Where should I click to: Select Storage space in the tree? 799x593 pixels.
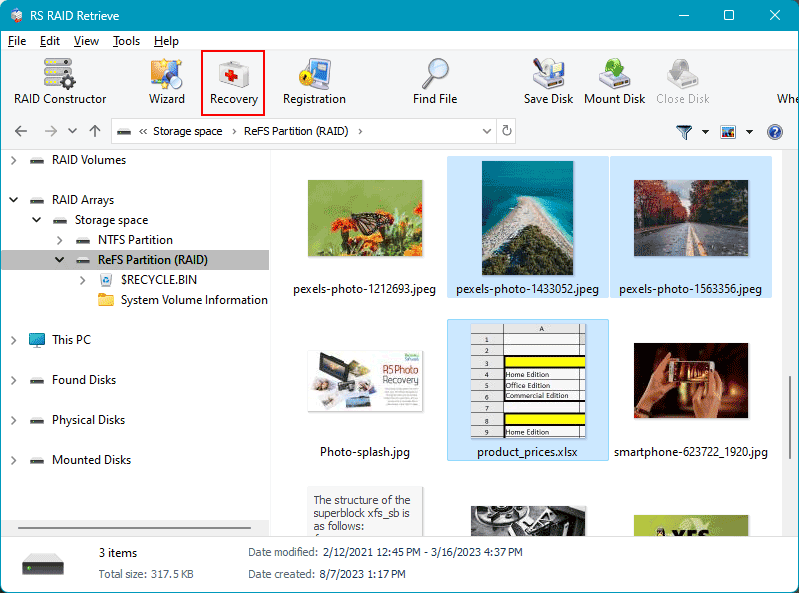(111, 220)
